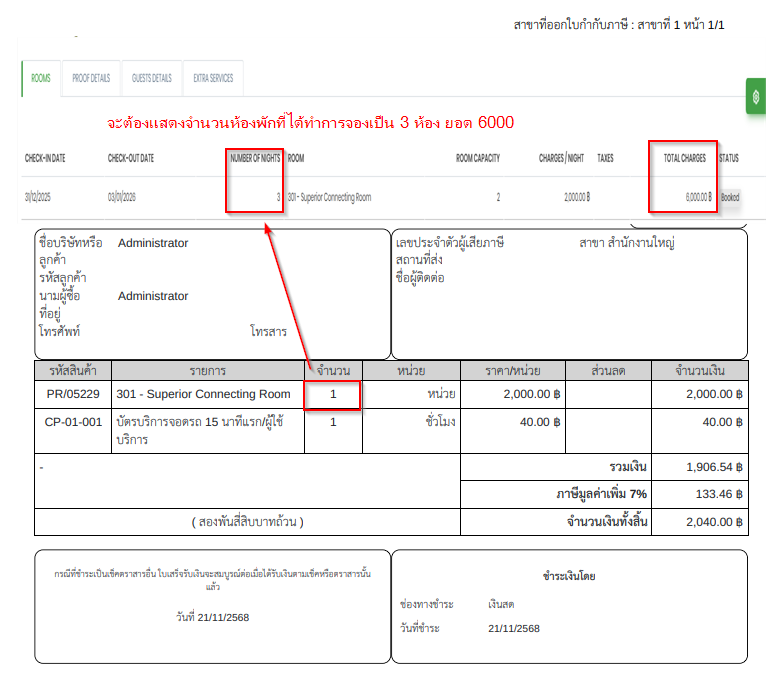Click the Total Charges column header
The image size is (781, 692).
(x=684, y=158)
